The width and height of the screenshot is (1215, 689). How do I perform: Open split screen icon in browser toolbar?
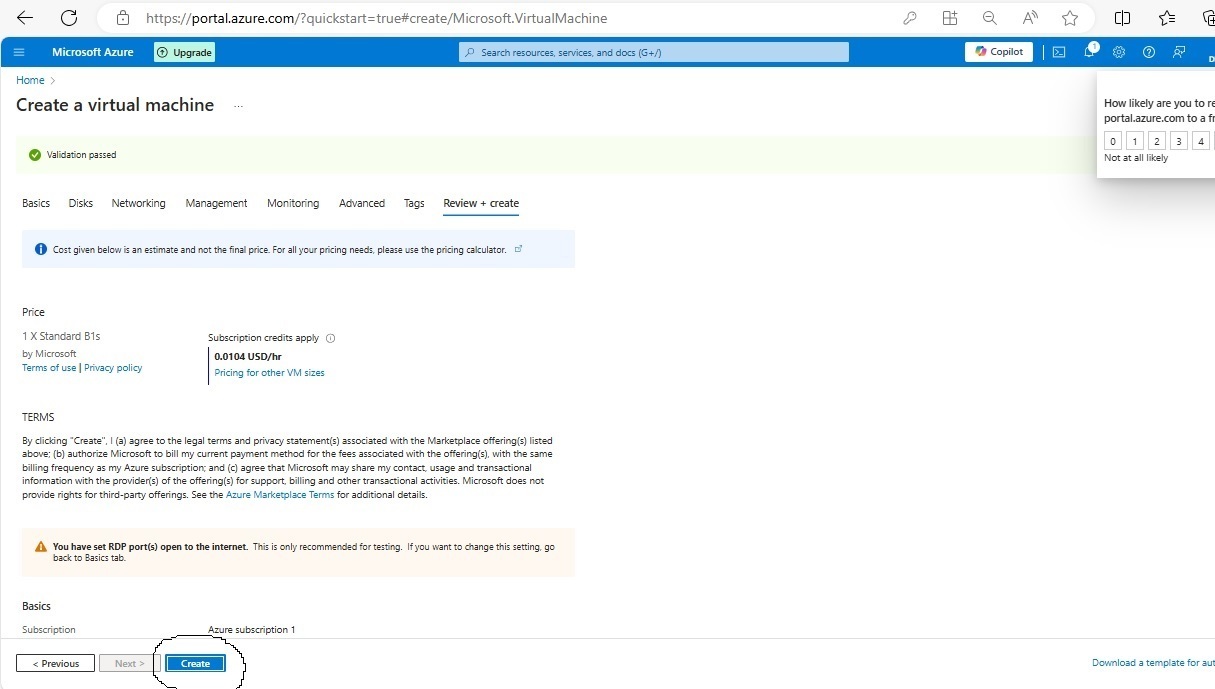pyautogui.click(x=1123, y=18)
